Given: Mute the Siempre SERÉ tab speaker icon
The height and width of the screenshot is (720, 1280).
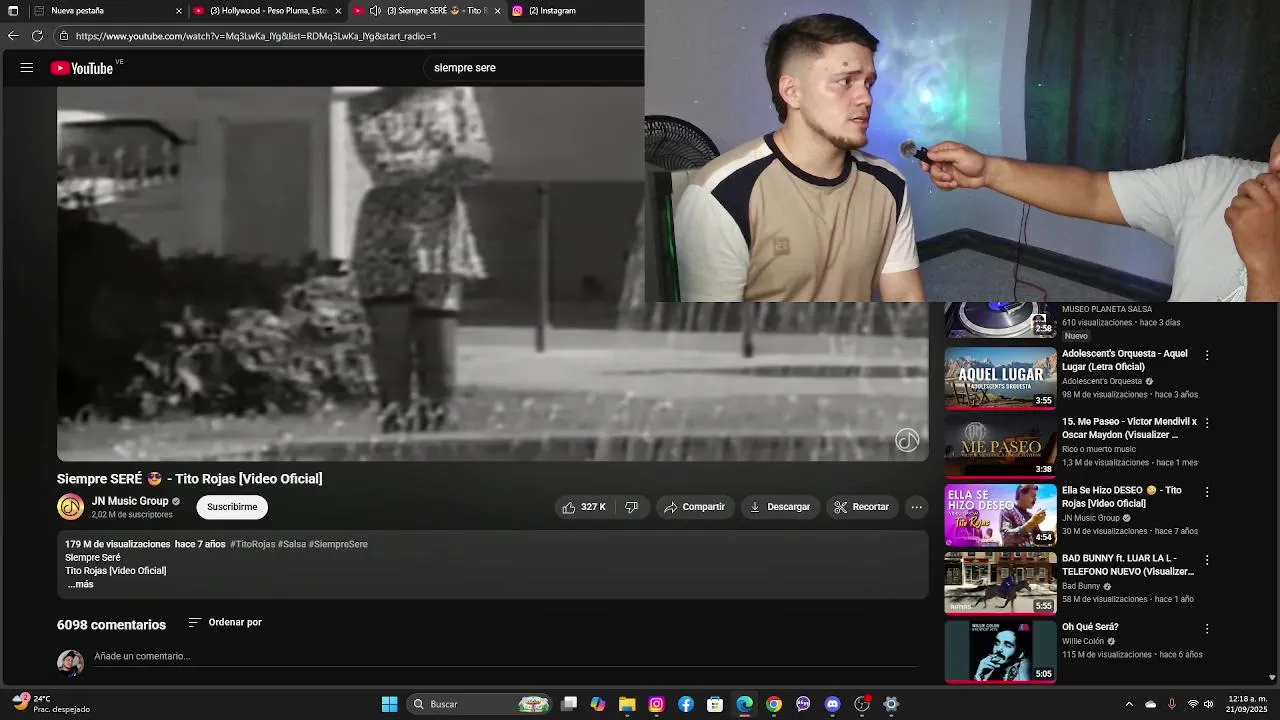Looking at the screenshot, I should [375, 11].
